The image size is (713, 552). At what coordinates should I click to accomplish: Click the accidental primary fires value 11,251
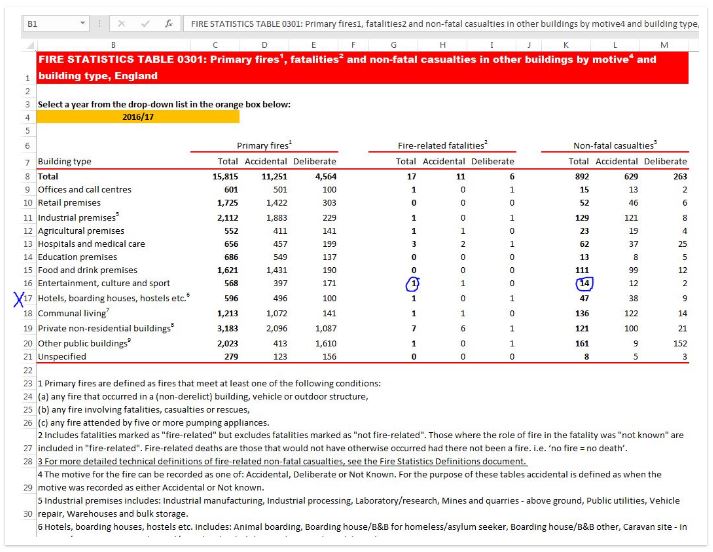coord(274,176)
